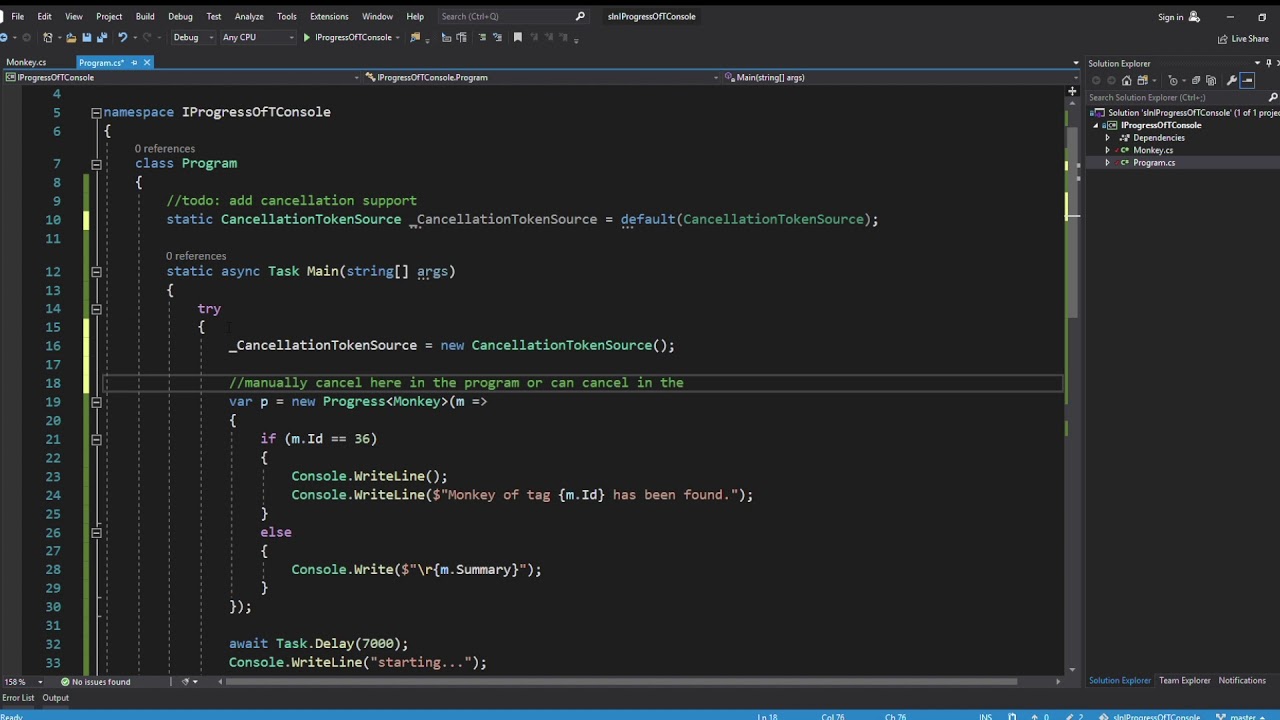Viewport: 1280px width, 720px height.
Task: Click Show All Files icon in Solution Explorer
Action: point(1211,81)
